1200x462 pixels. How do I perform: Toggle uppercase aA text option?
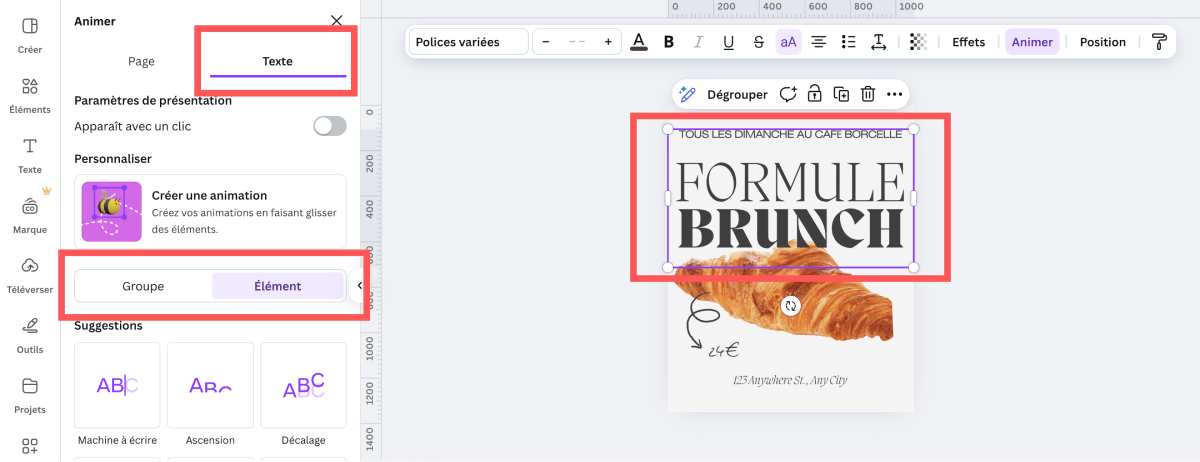click(788, 42)
